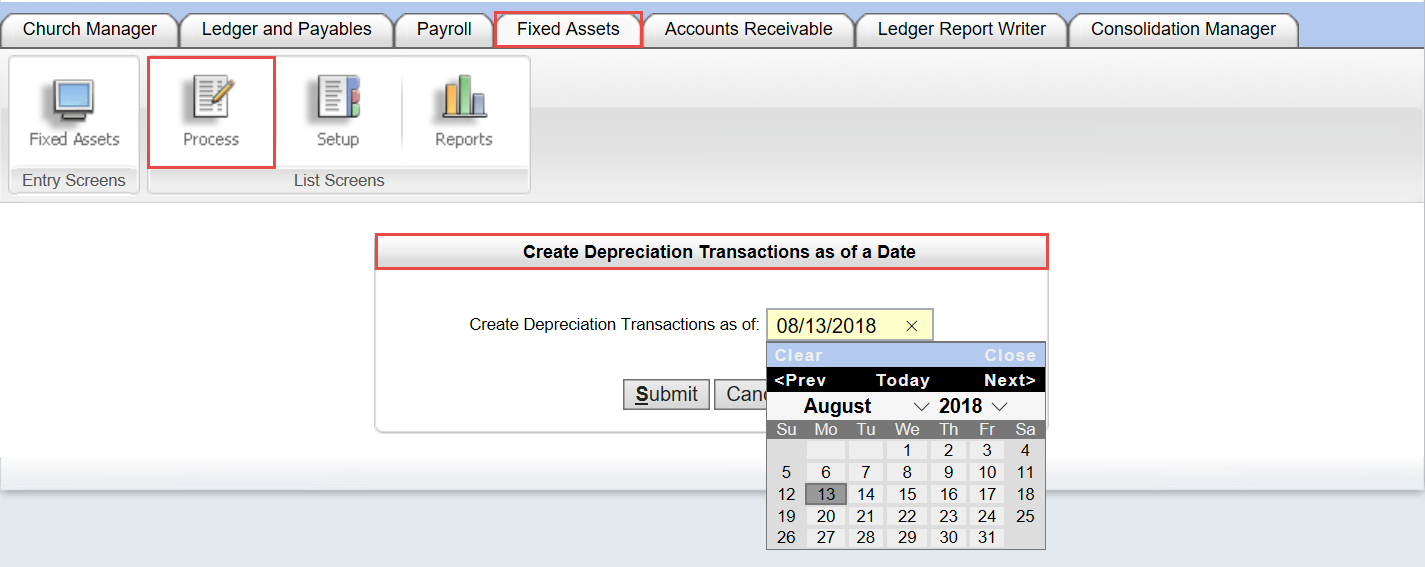Select August 18 in the calendar

pos(1025,495)
